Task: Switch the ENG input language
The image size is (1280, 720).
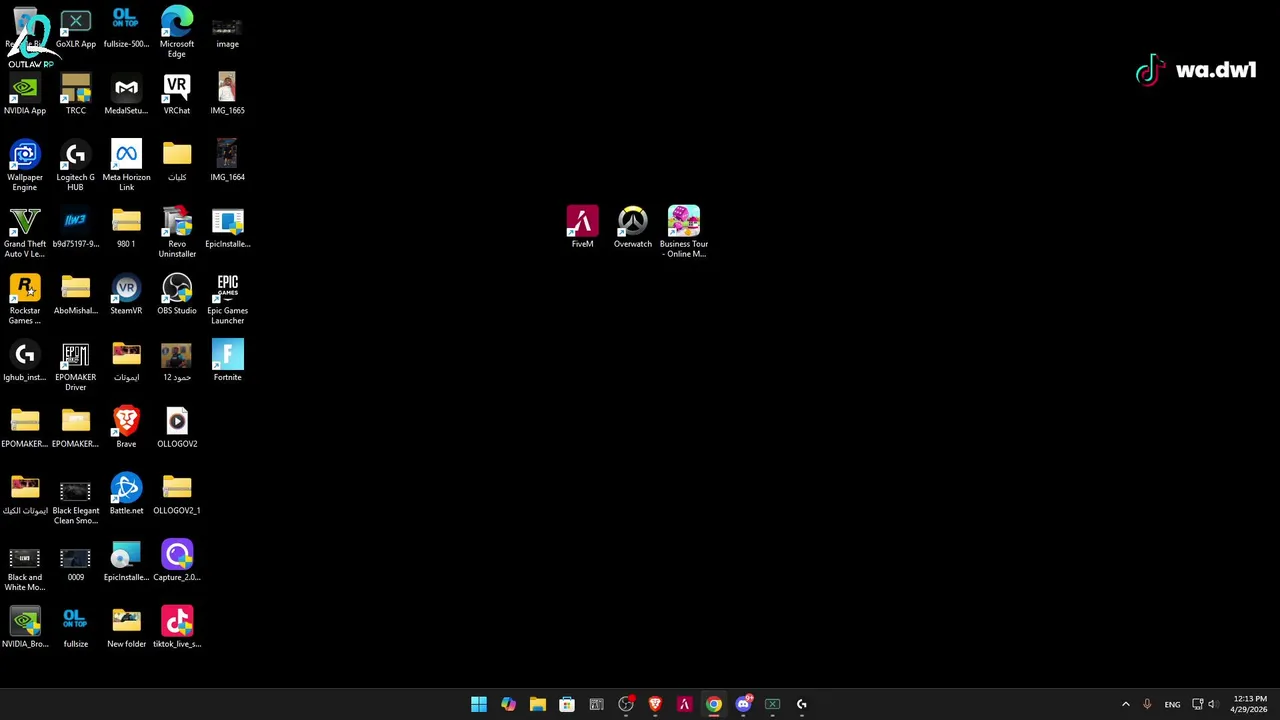Action: (x=1172, y=704)
